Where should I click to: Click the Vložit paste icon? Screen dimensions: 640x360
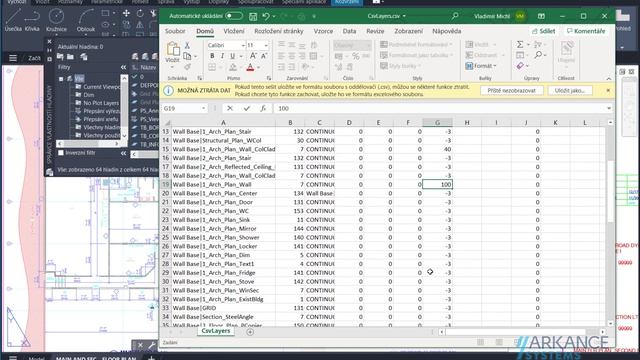click(x=173, y=49)
